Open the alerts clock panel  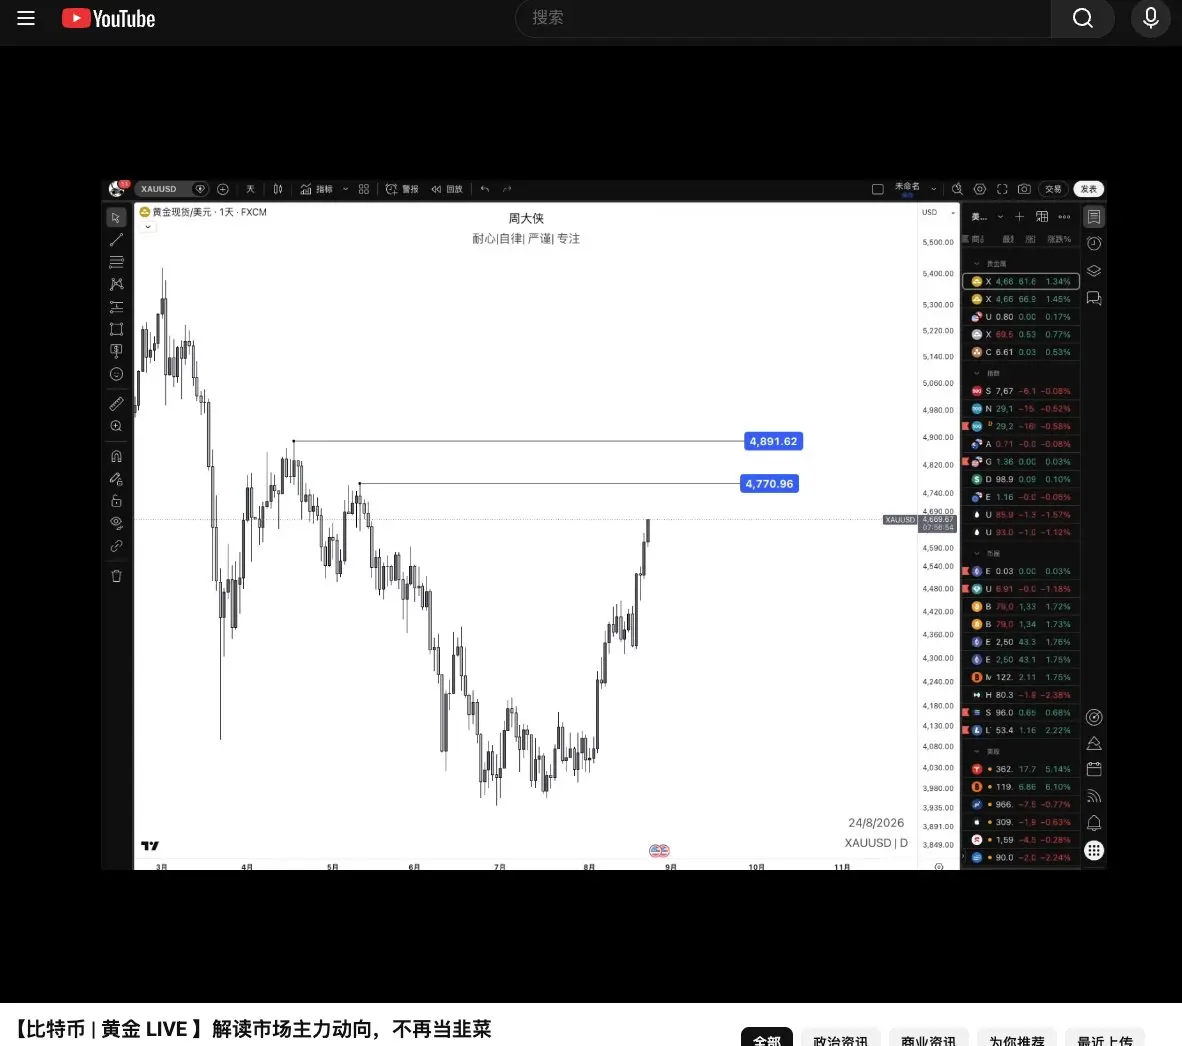coord(1094,243)
